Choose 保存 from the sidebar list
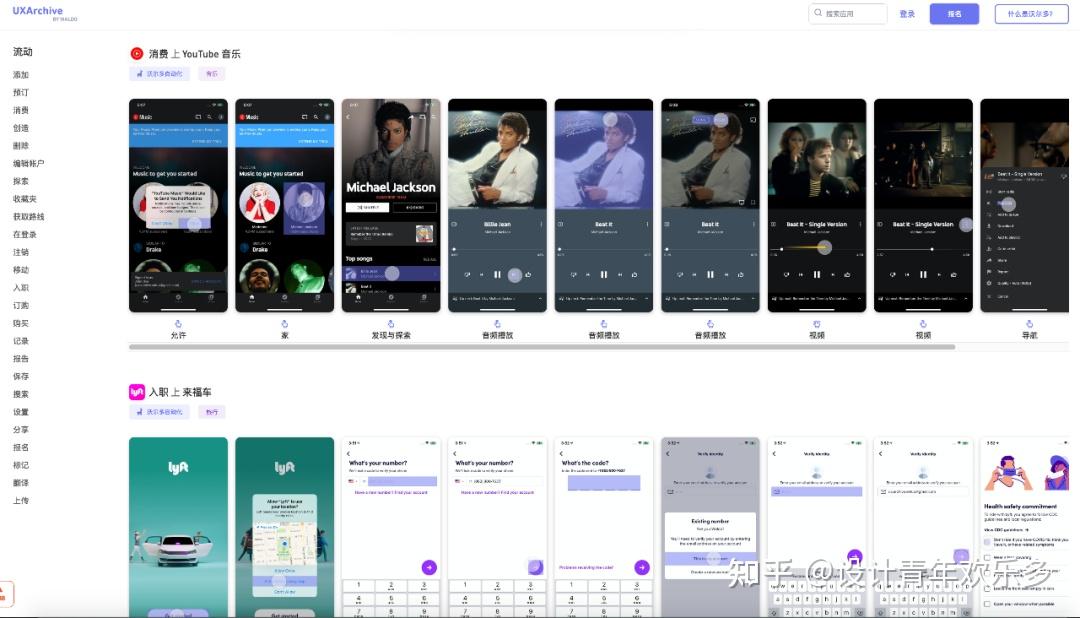 [21, 376]
